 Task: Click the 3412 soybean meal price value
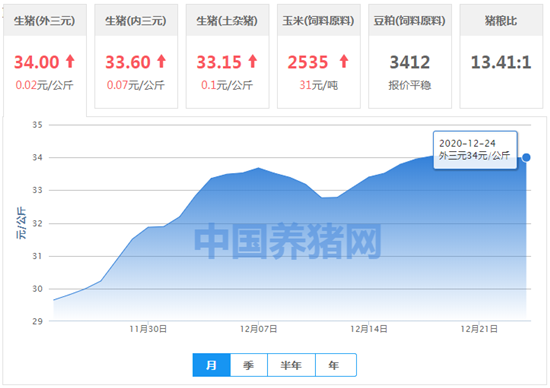[410, 62]
